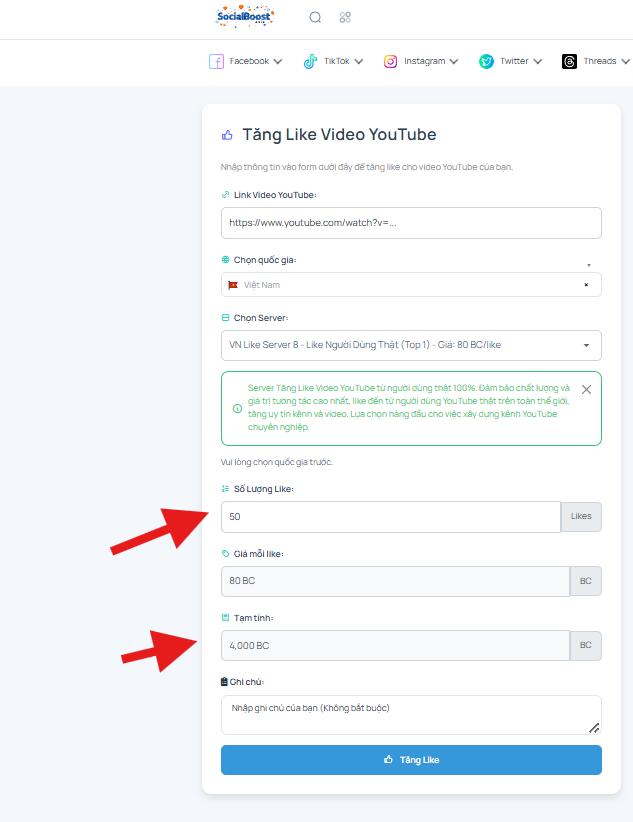Click the Tạm tính field 4,000 BC
This screenshot has height=822, width=633.
point(395,645)
